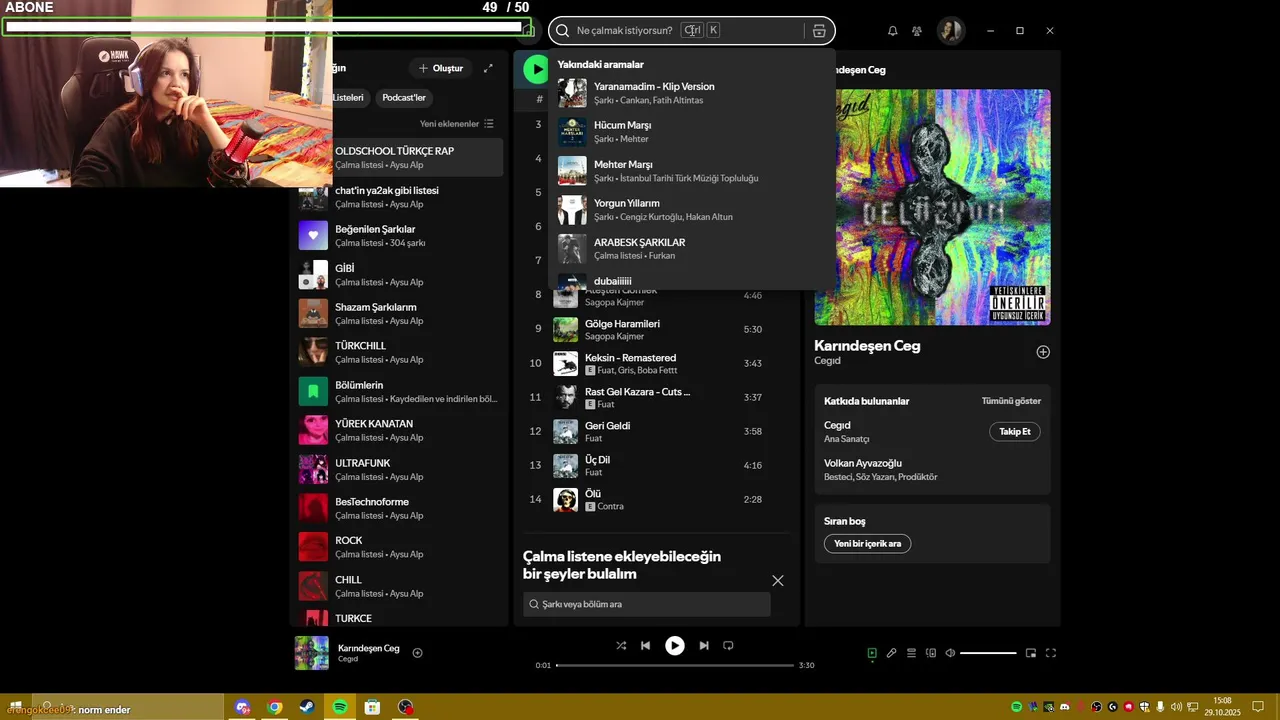This screenshot has width=1280, height=720.
Task: Open chat'in ya2ak gibi listesi playlist
Action: pos(400,197)
